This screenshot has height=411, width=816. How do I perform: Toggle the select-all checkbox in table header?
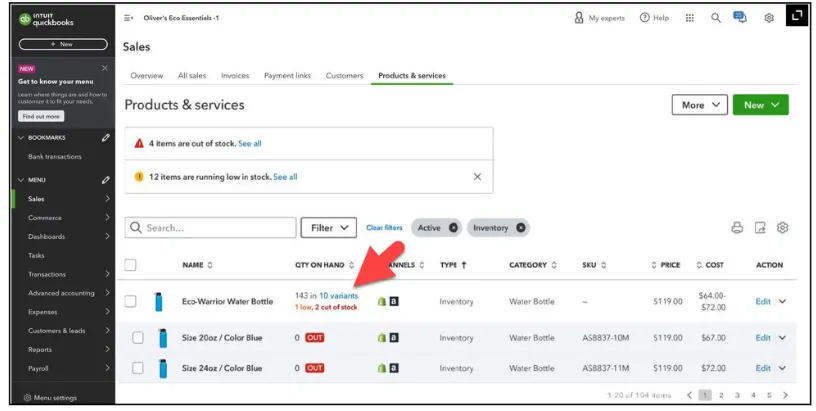pos(130,265)
